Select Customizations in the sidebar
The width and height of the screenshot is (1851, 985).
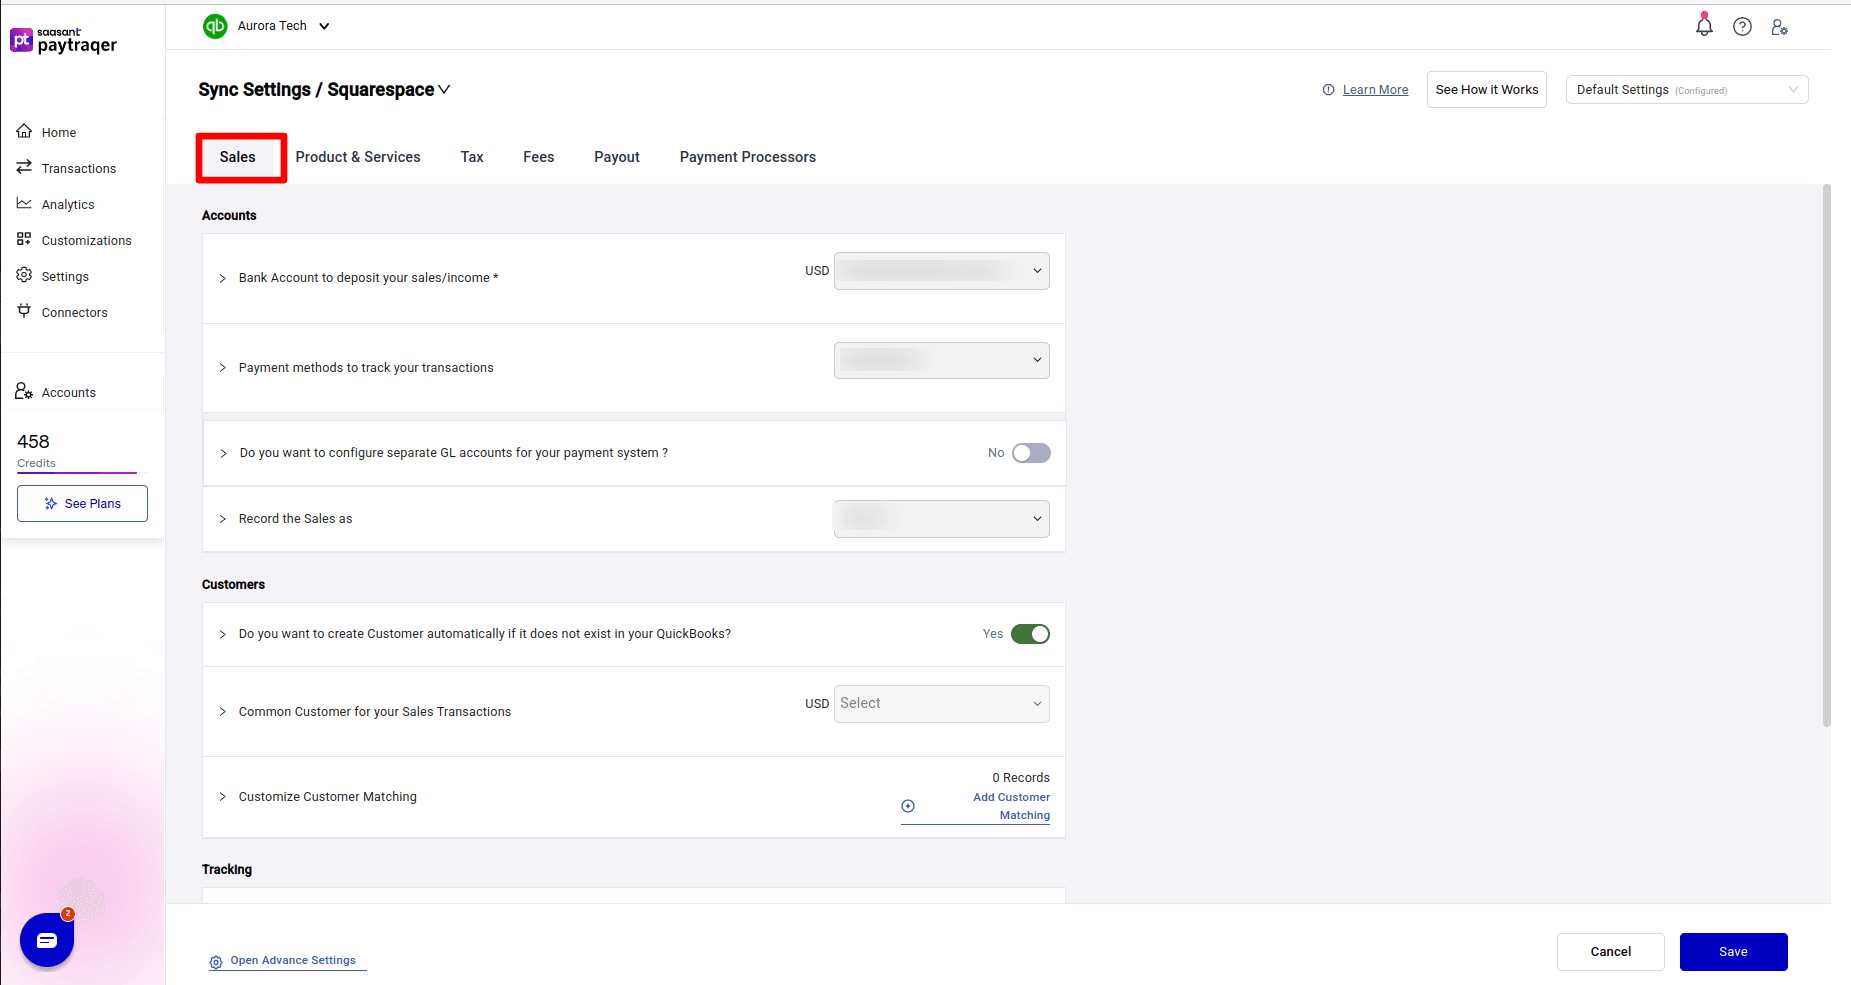[x=86, y=240]
